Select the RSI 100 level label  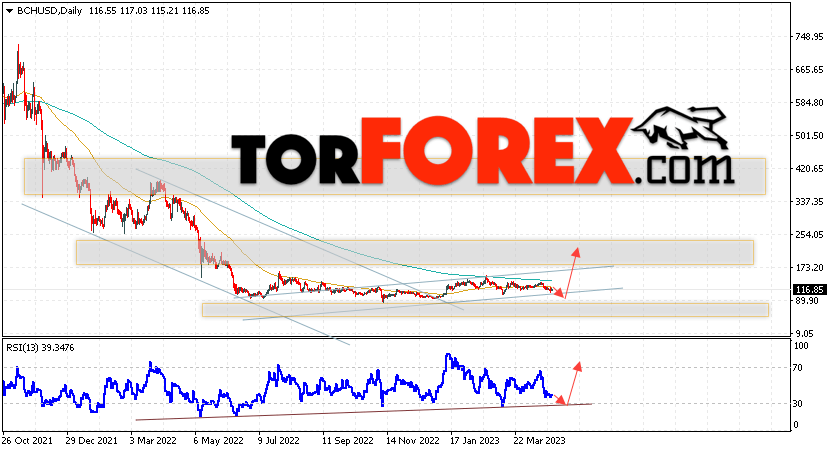[x=801, y=346]
